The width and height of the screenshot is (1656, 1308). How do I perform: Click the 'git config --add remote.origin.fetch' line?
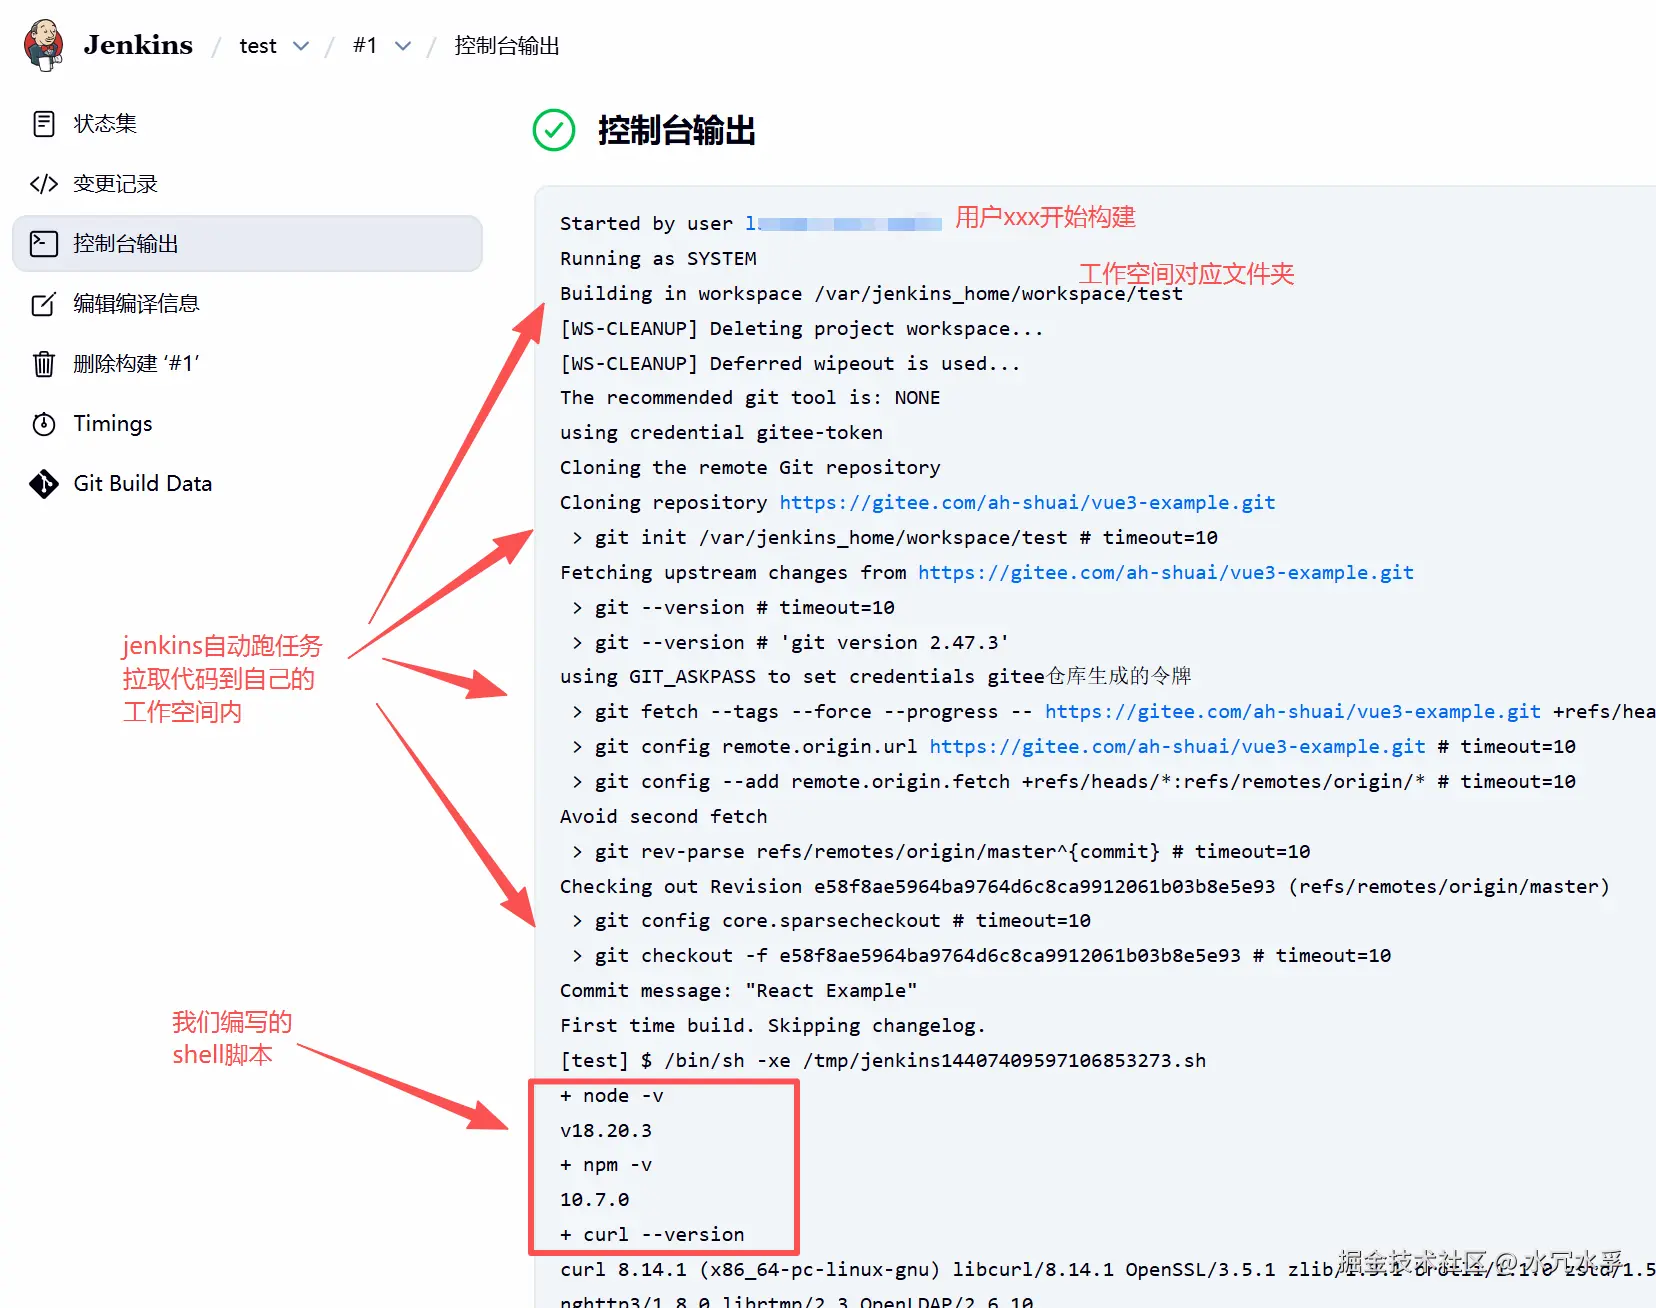click(x=1073, y=782)
